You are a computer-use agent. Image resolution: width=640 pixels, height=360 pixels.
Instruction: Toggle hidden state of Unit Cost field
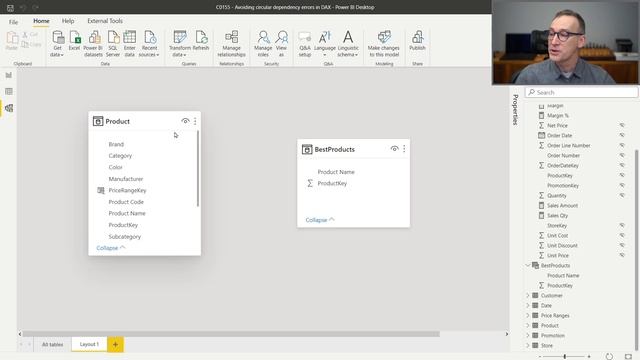point(622,235)
